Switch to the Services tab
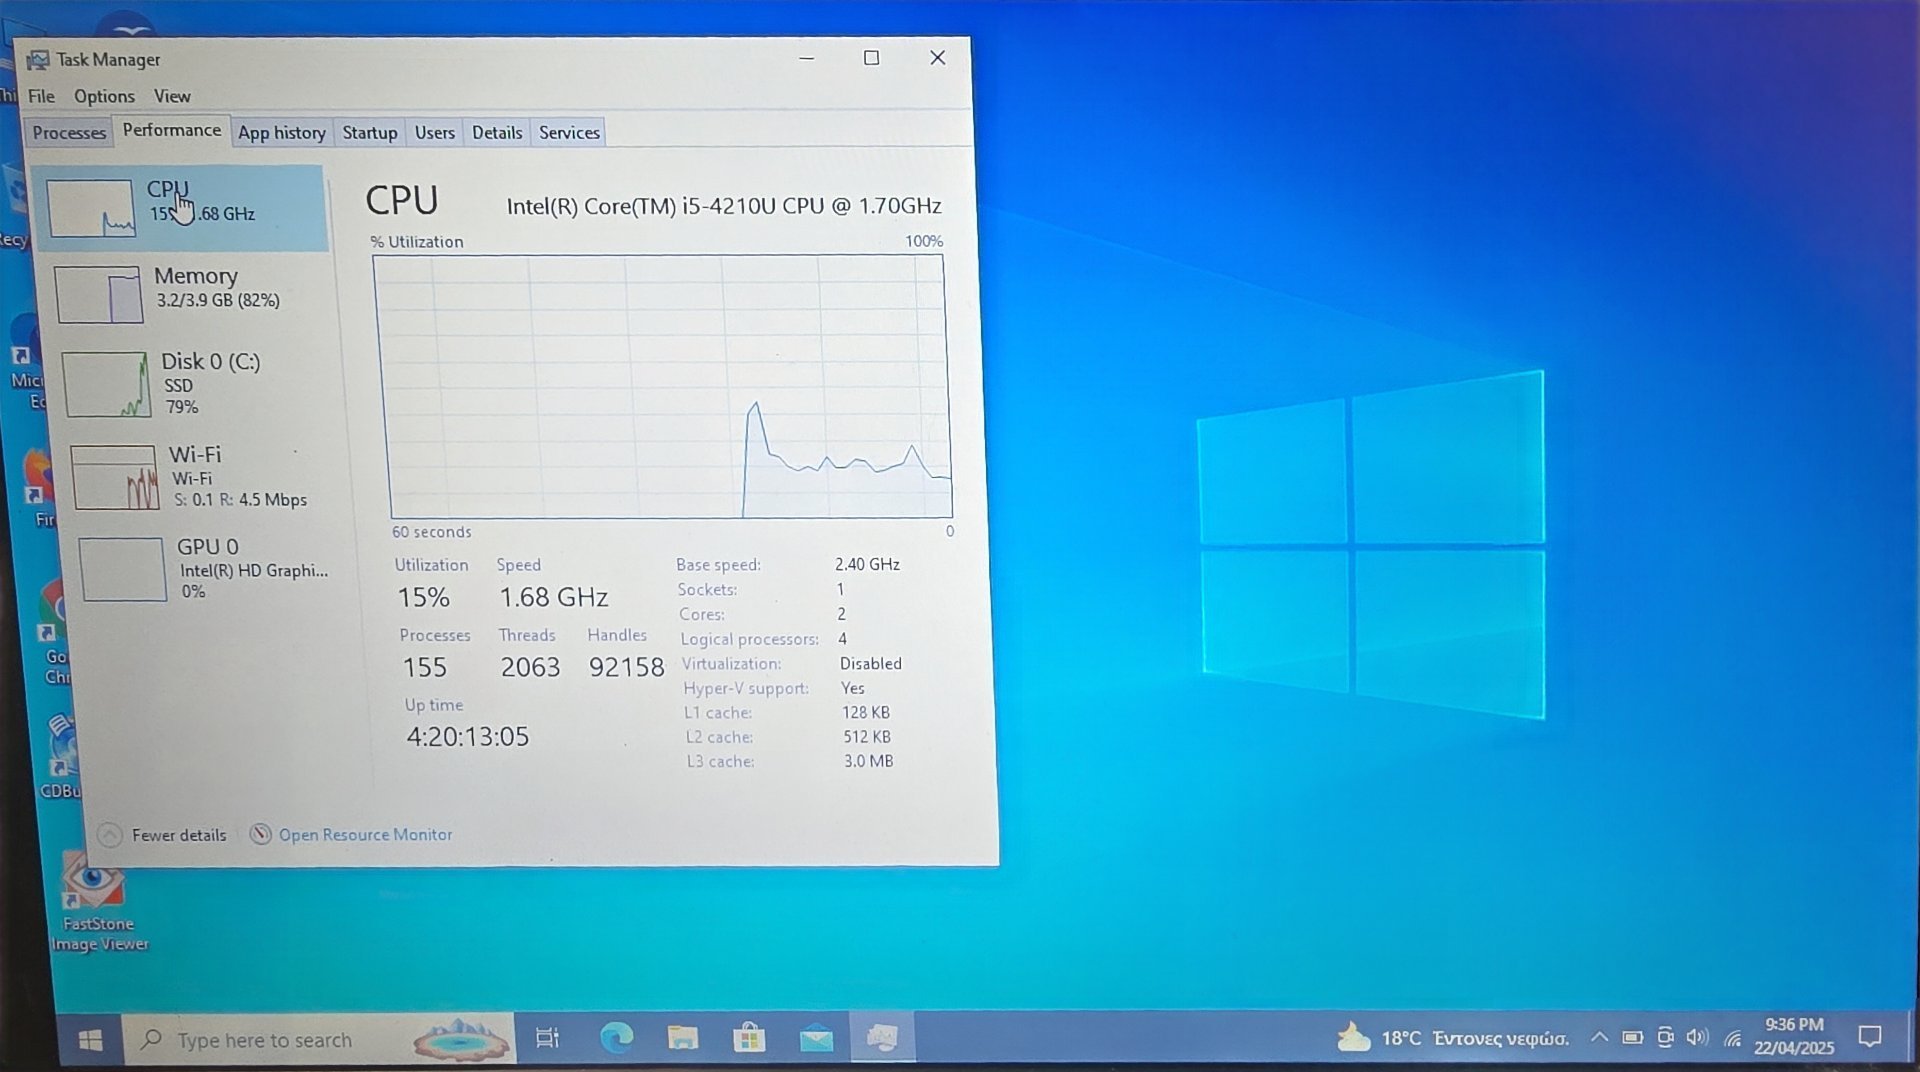The image size is (1920, 1072). (569, 132)
